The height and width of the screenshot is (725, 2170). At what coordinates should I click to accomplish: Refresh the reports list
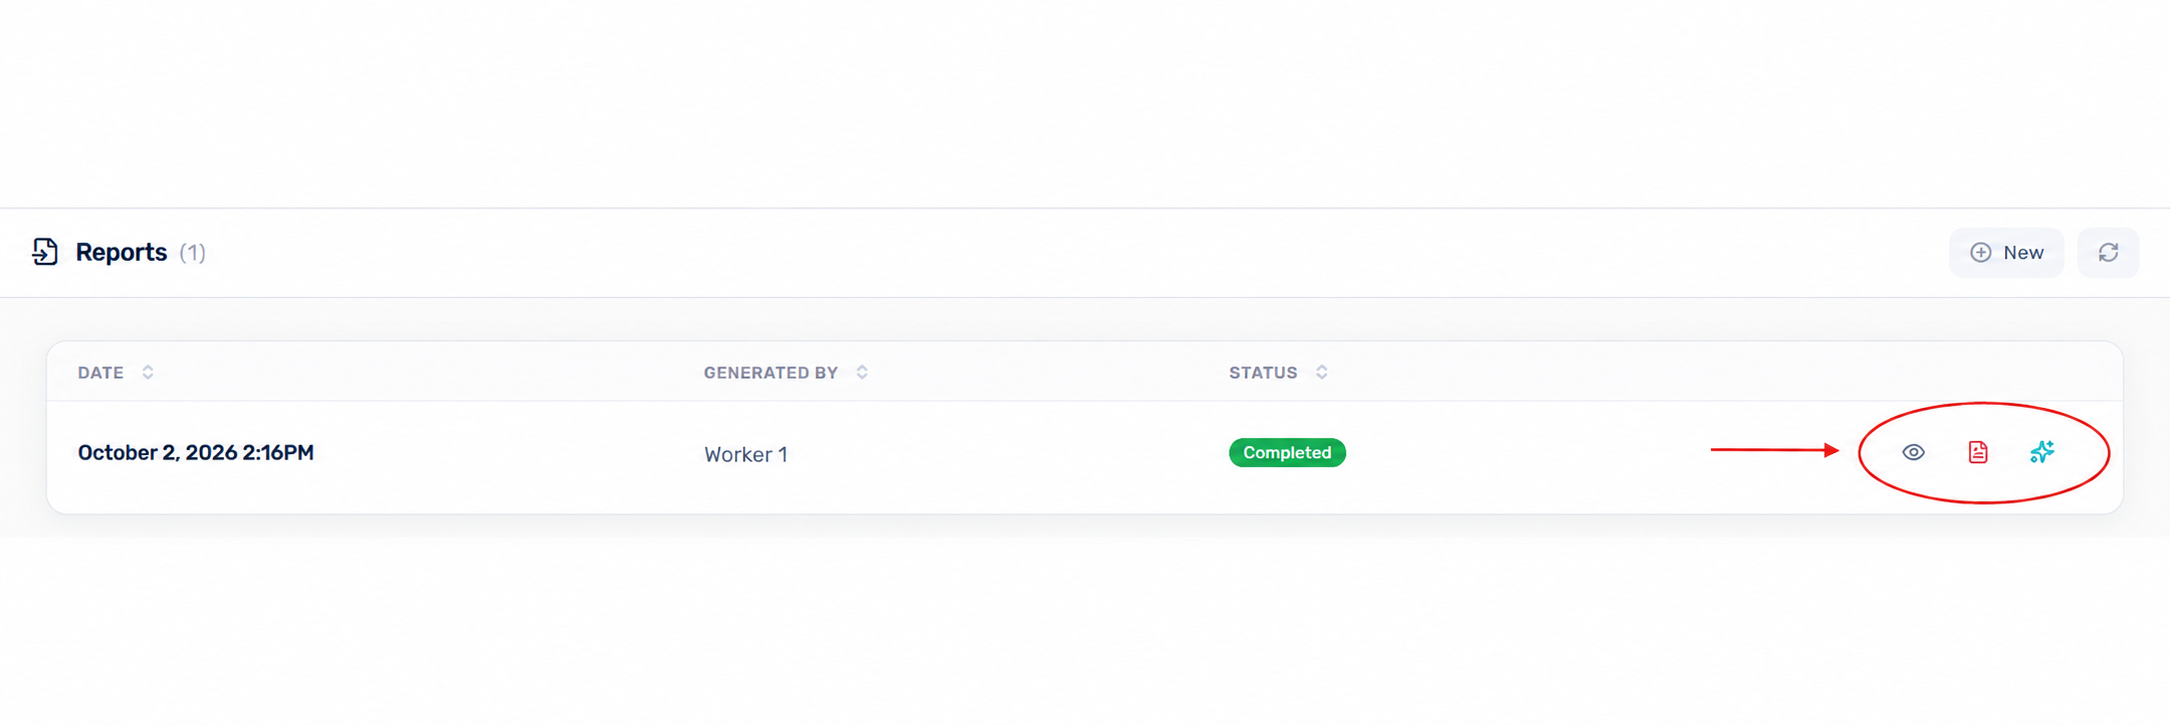click(2108, 253)
